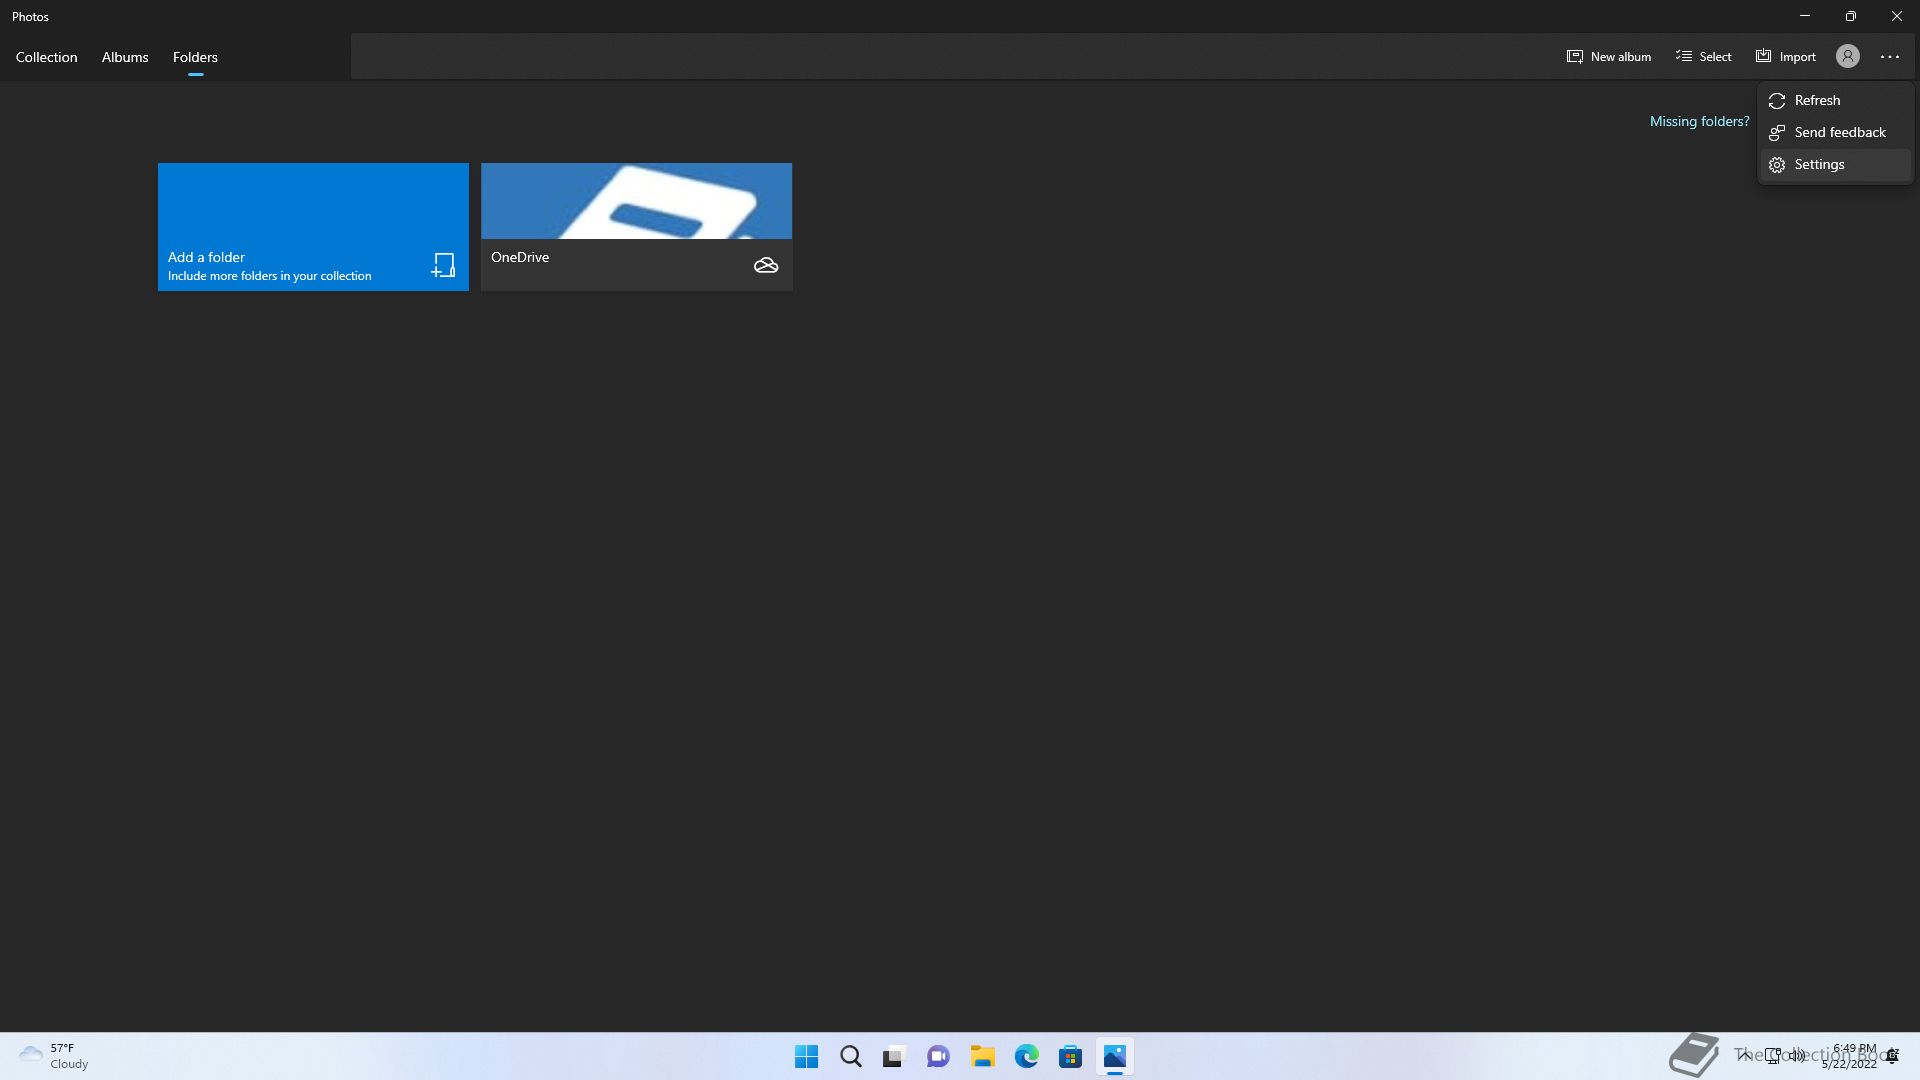The image size is (1920, 1080).
Task: Choose Refresh from the menu
Action: click(x=1816, y=101)
